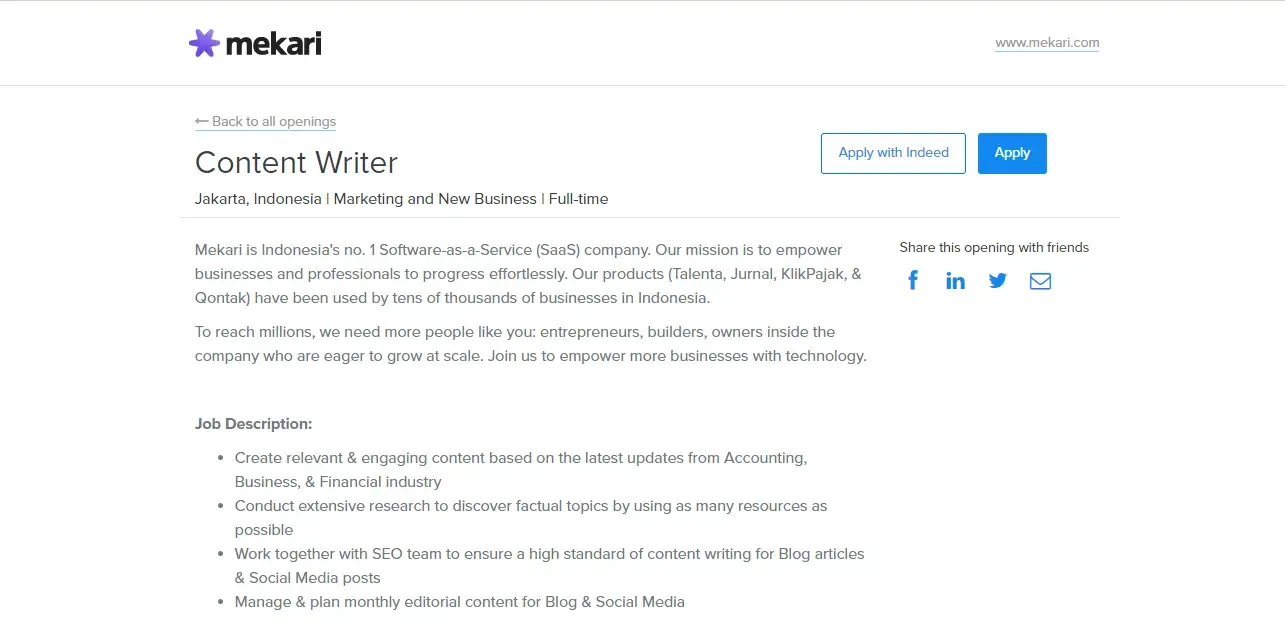Click the Share this opening with friends text
The height and width of the screenshot is (624, 1285).
pyautogui.click(x=994, y=248)
